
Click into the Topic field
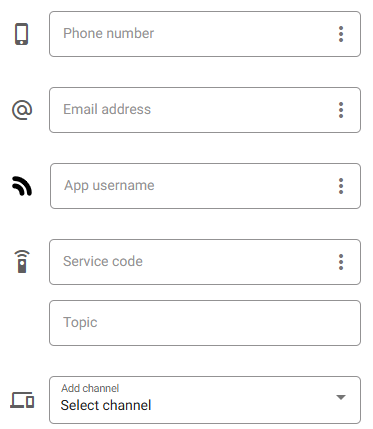(x=205, y=323)
